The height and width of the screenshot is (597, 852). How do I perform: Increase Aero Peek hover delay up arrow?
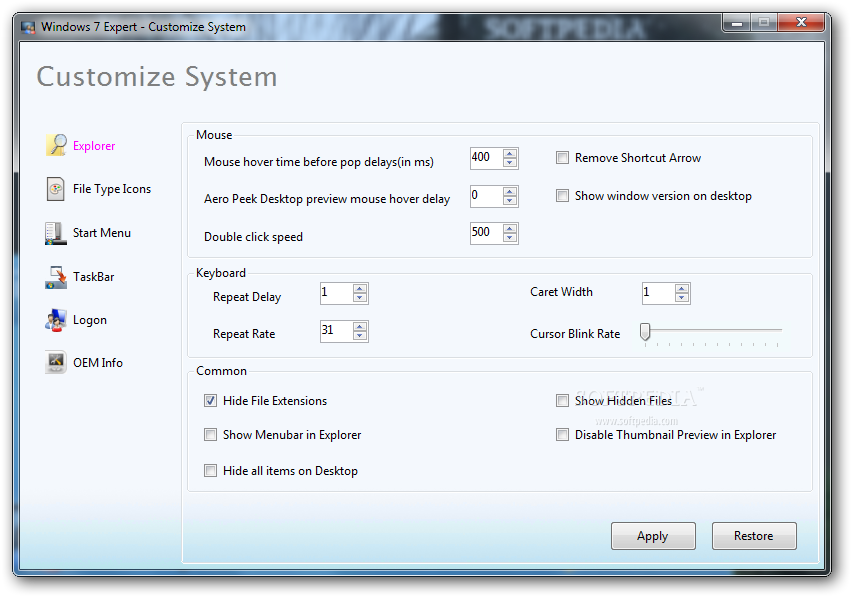510,192
